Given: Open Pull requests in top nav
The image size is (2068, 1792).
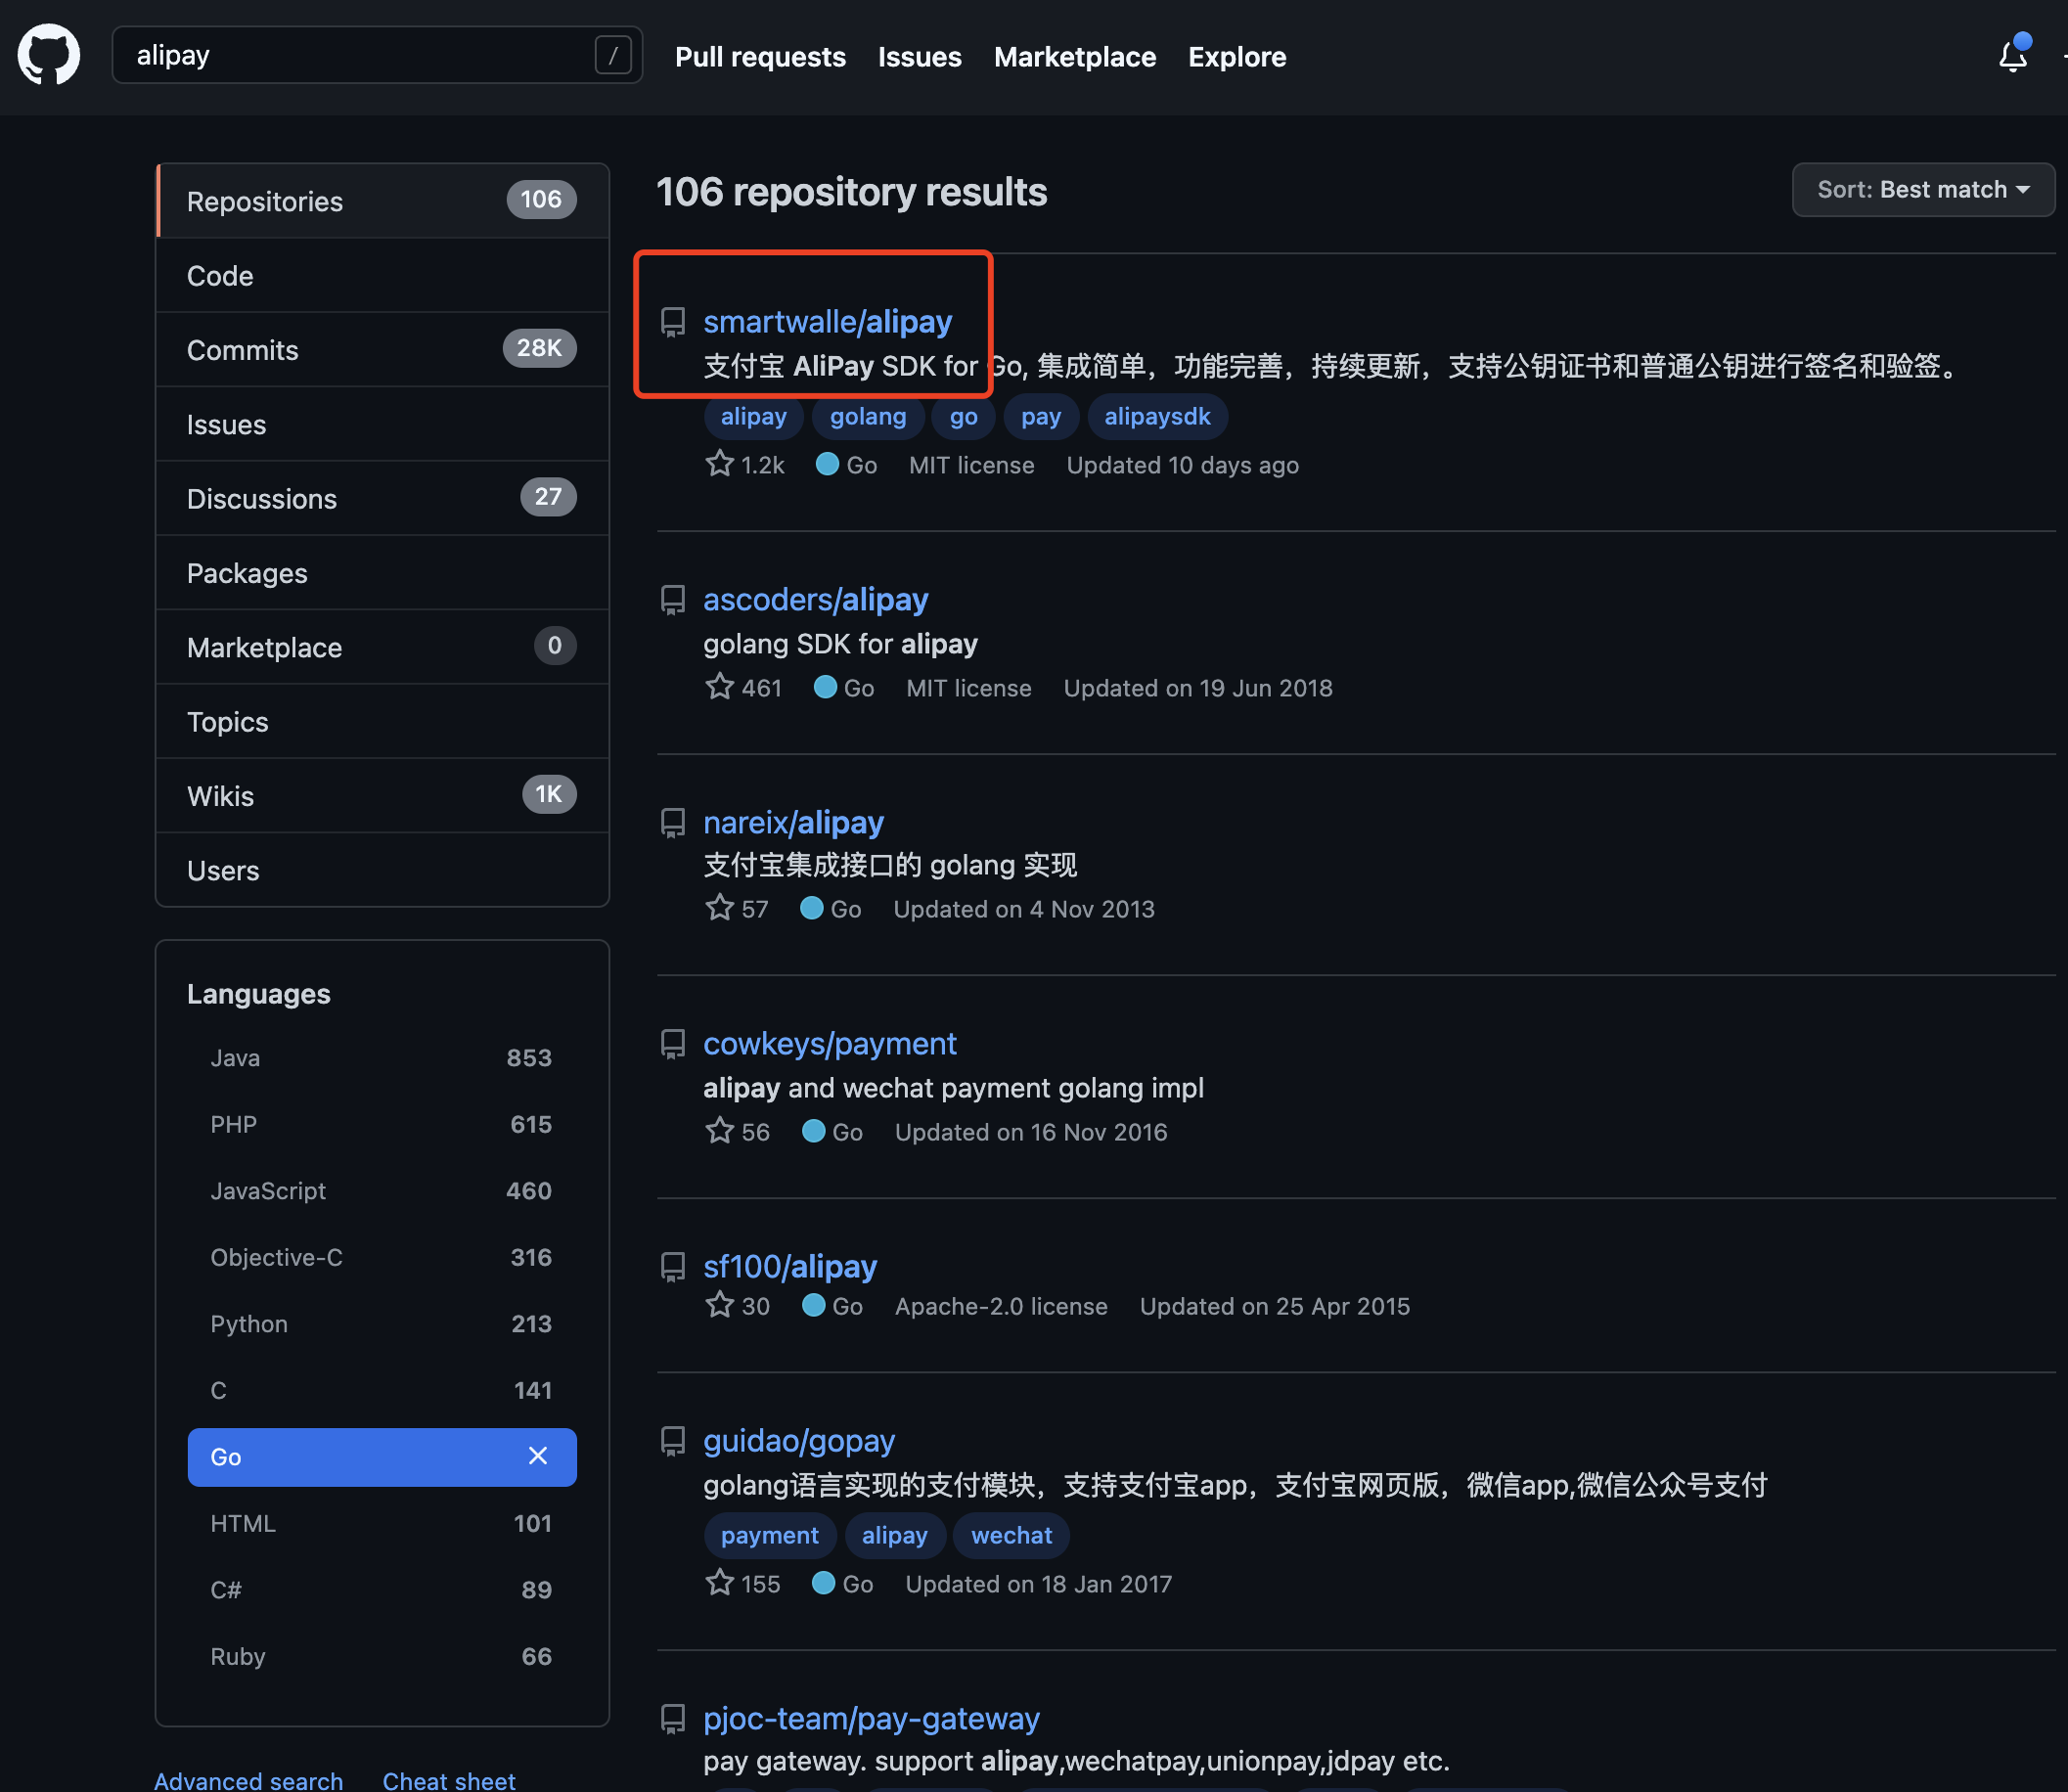Looking at the screenshot, I should pos(760,57).
